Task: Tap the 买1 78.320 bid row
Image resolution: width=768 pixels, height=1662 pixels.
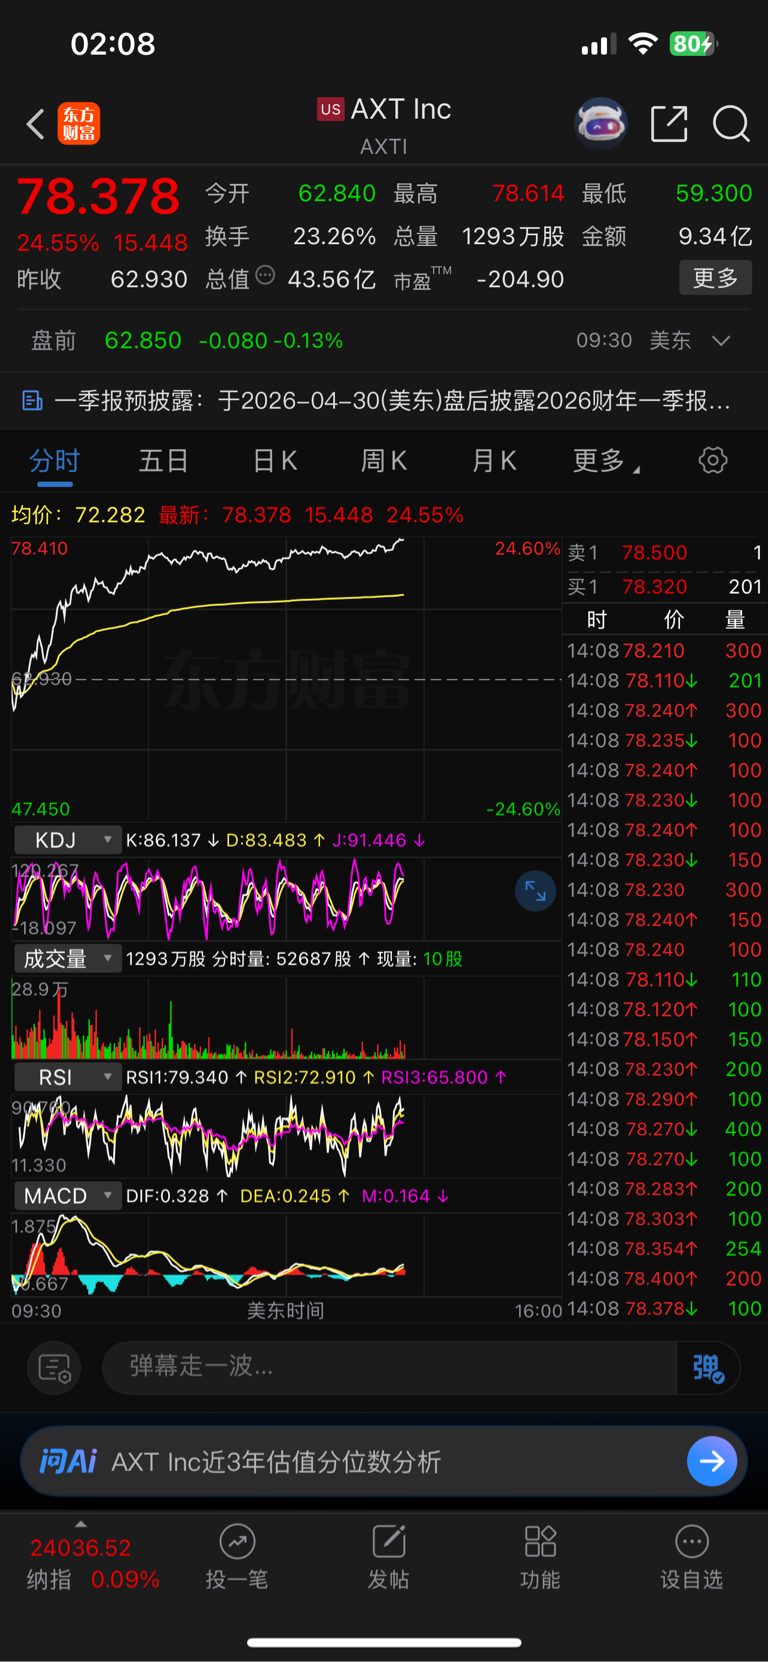Action: tap(665, 587)
